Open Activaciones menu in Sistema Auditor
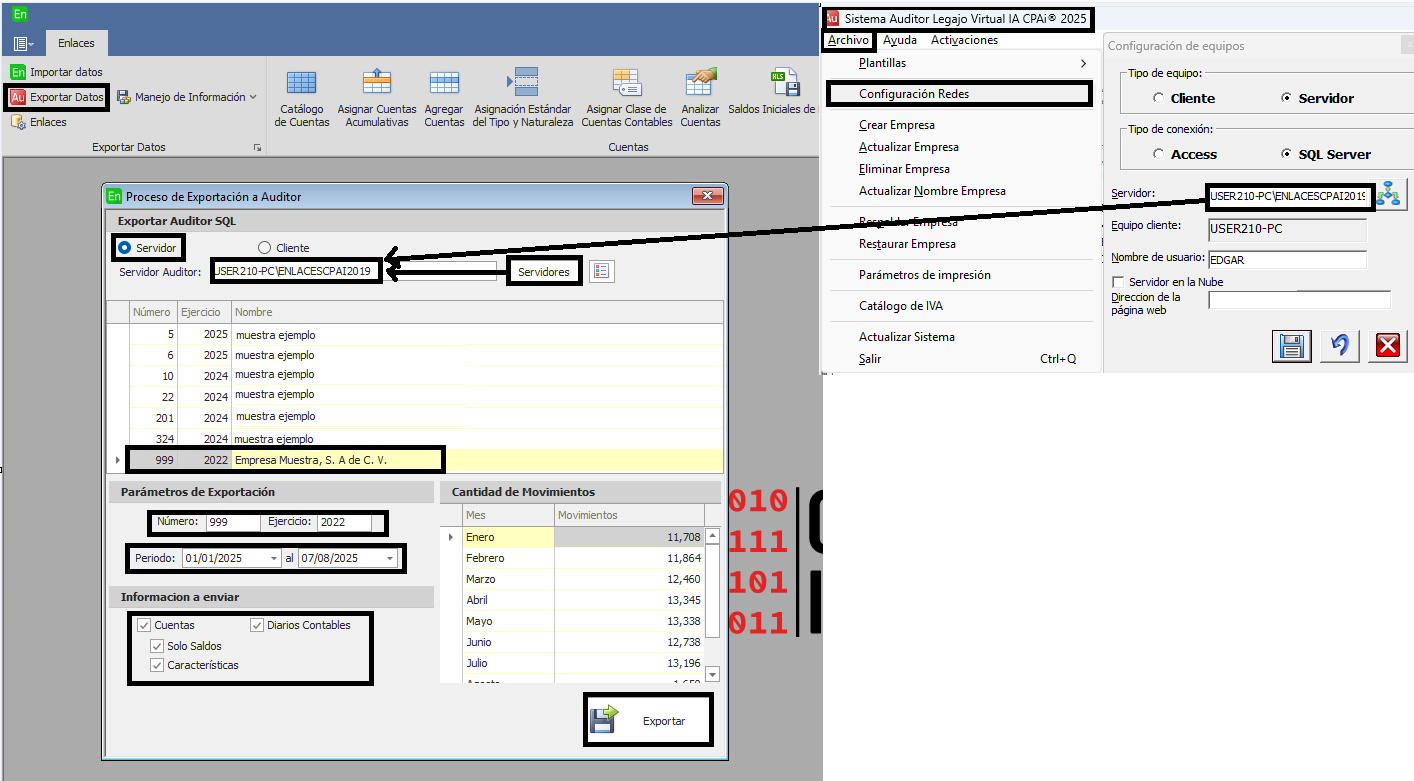 click(964, 40)
